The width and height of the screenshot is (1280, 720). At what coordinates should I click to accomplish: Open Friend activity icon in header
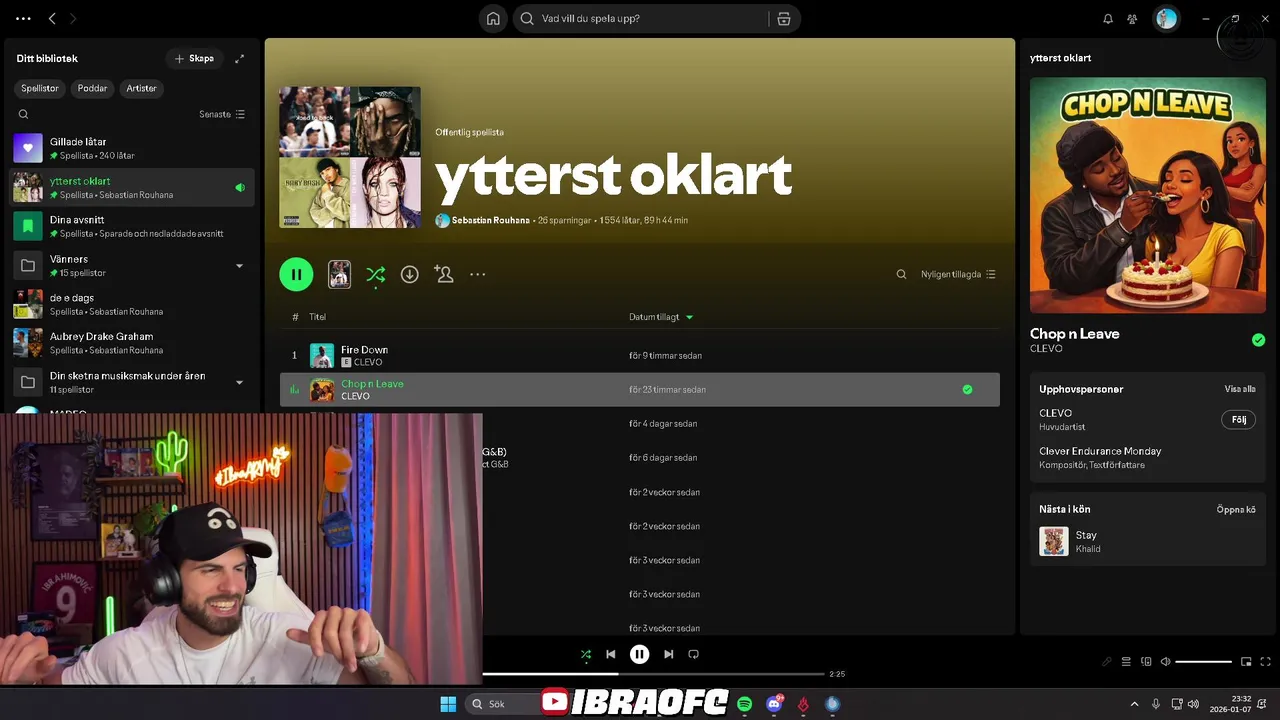click(x=1132, y=19)
